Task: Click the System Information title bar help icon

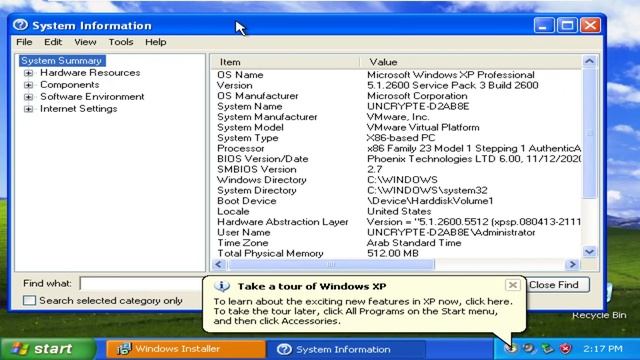Action: tap(20, 25)
